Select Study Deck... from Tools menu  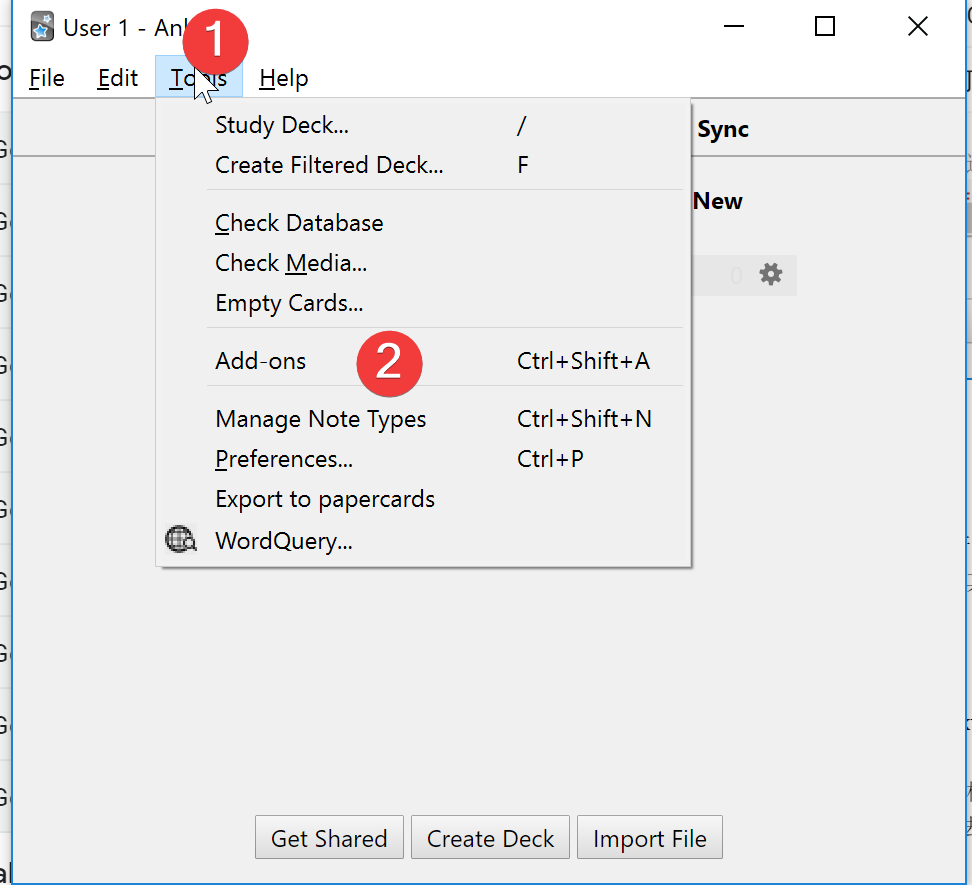pos(423,125)
